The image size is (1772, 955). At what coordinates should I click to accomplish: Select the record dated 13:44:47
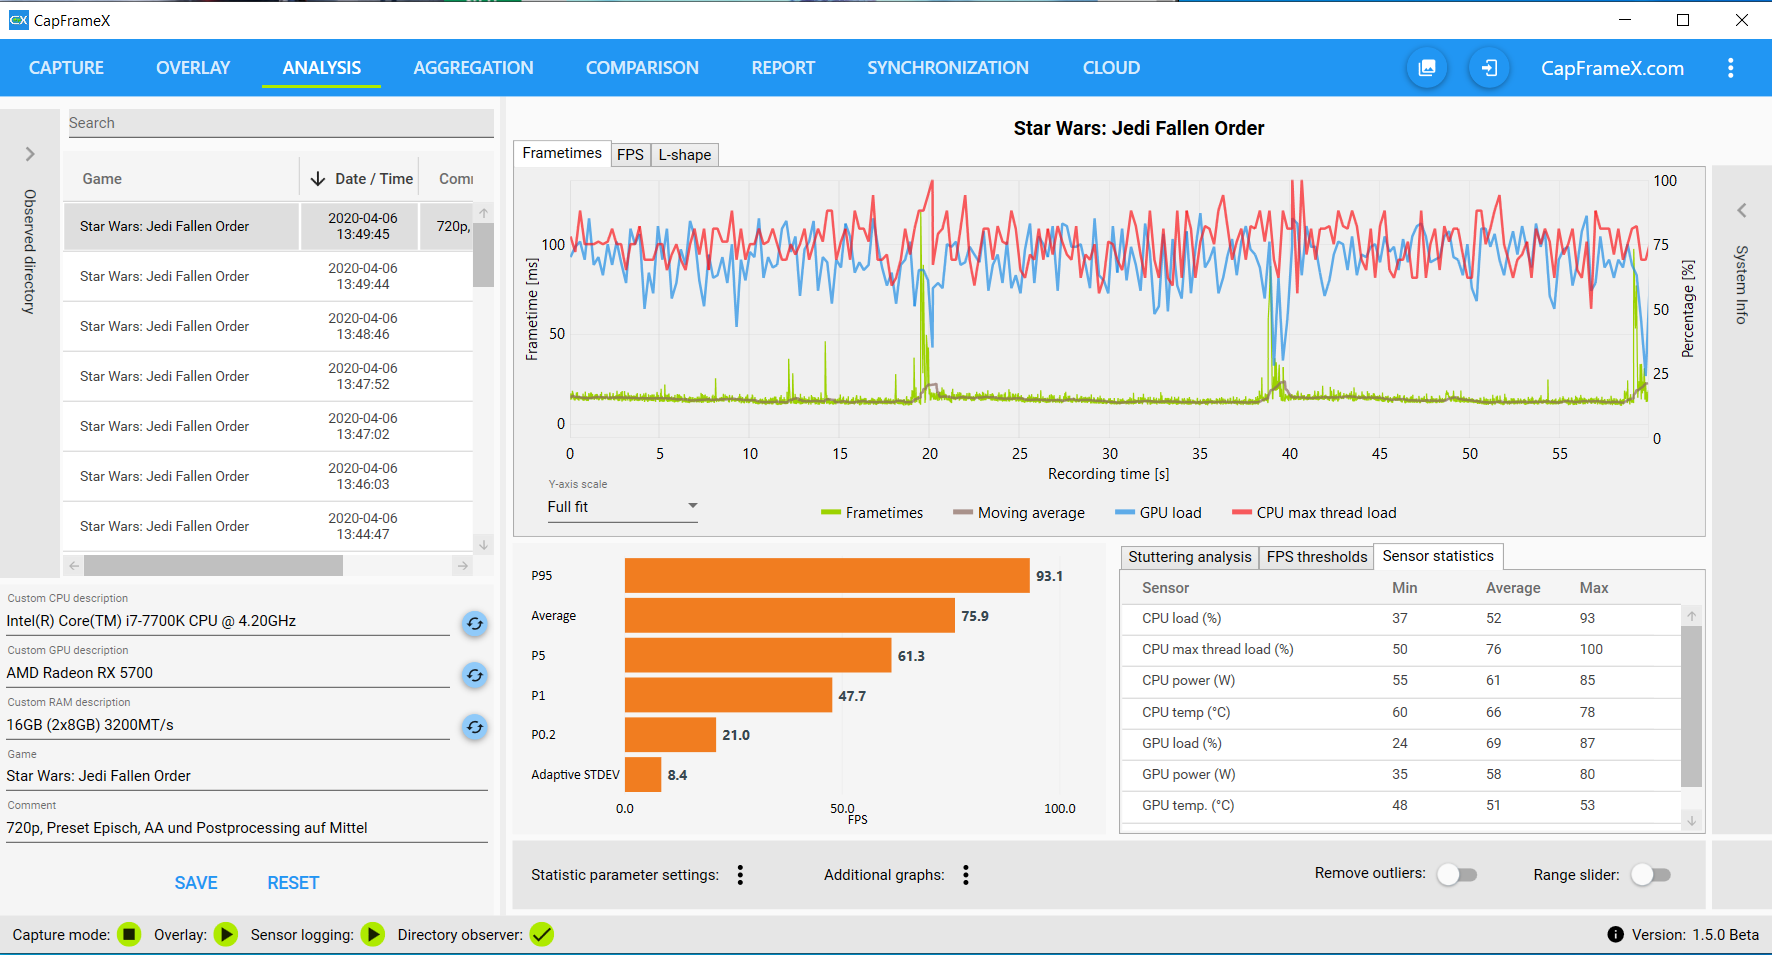pos(268,526)
